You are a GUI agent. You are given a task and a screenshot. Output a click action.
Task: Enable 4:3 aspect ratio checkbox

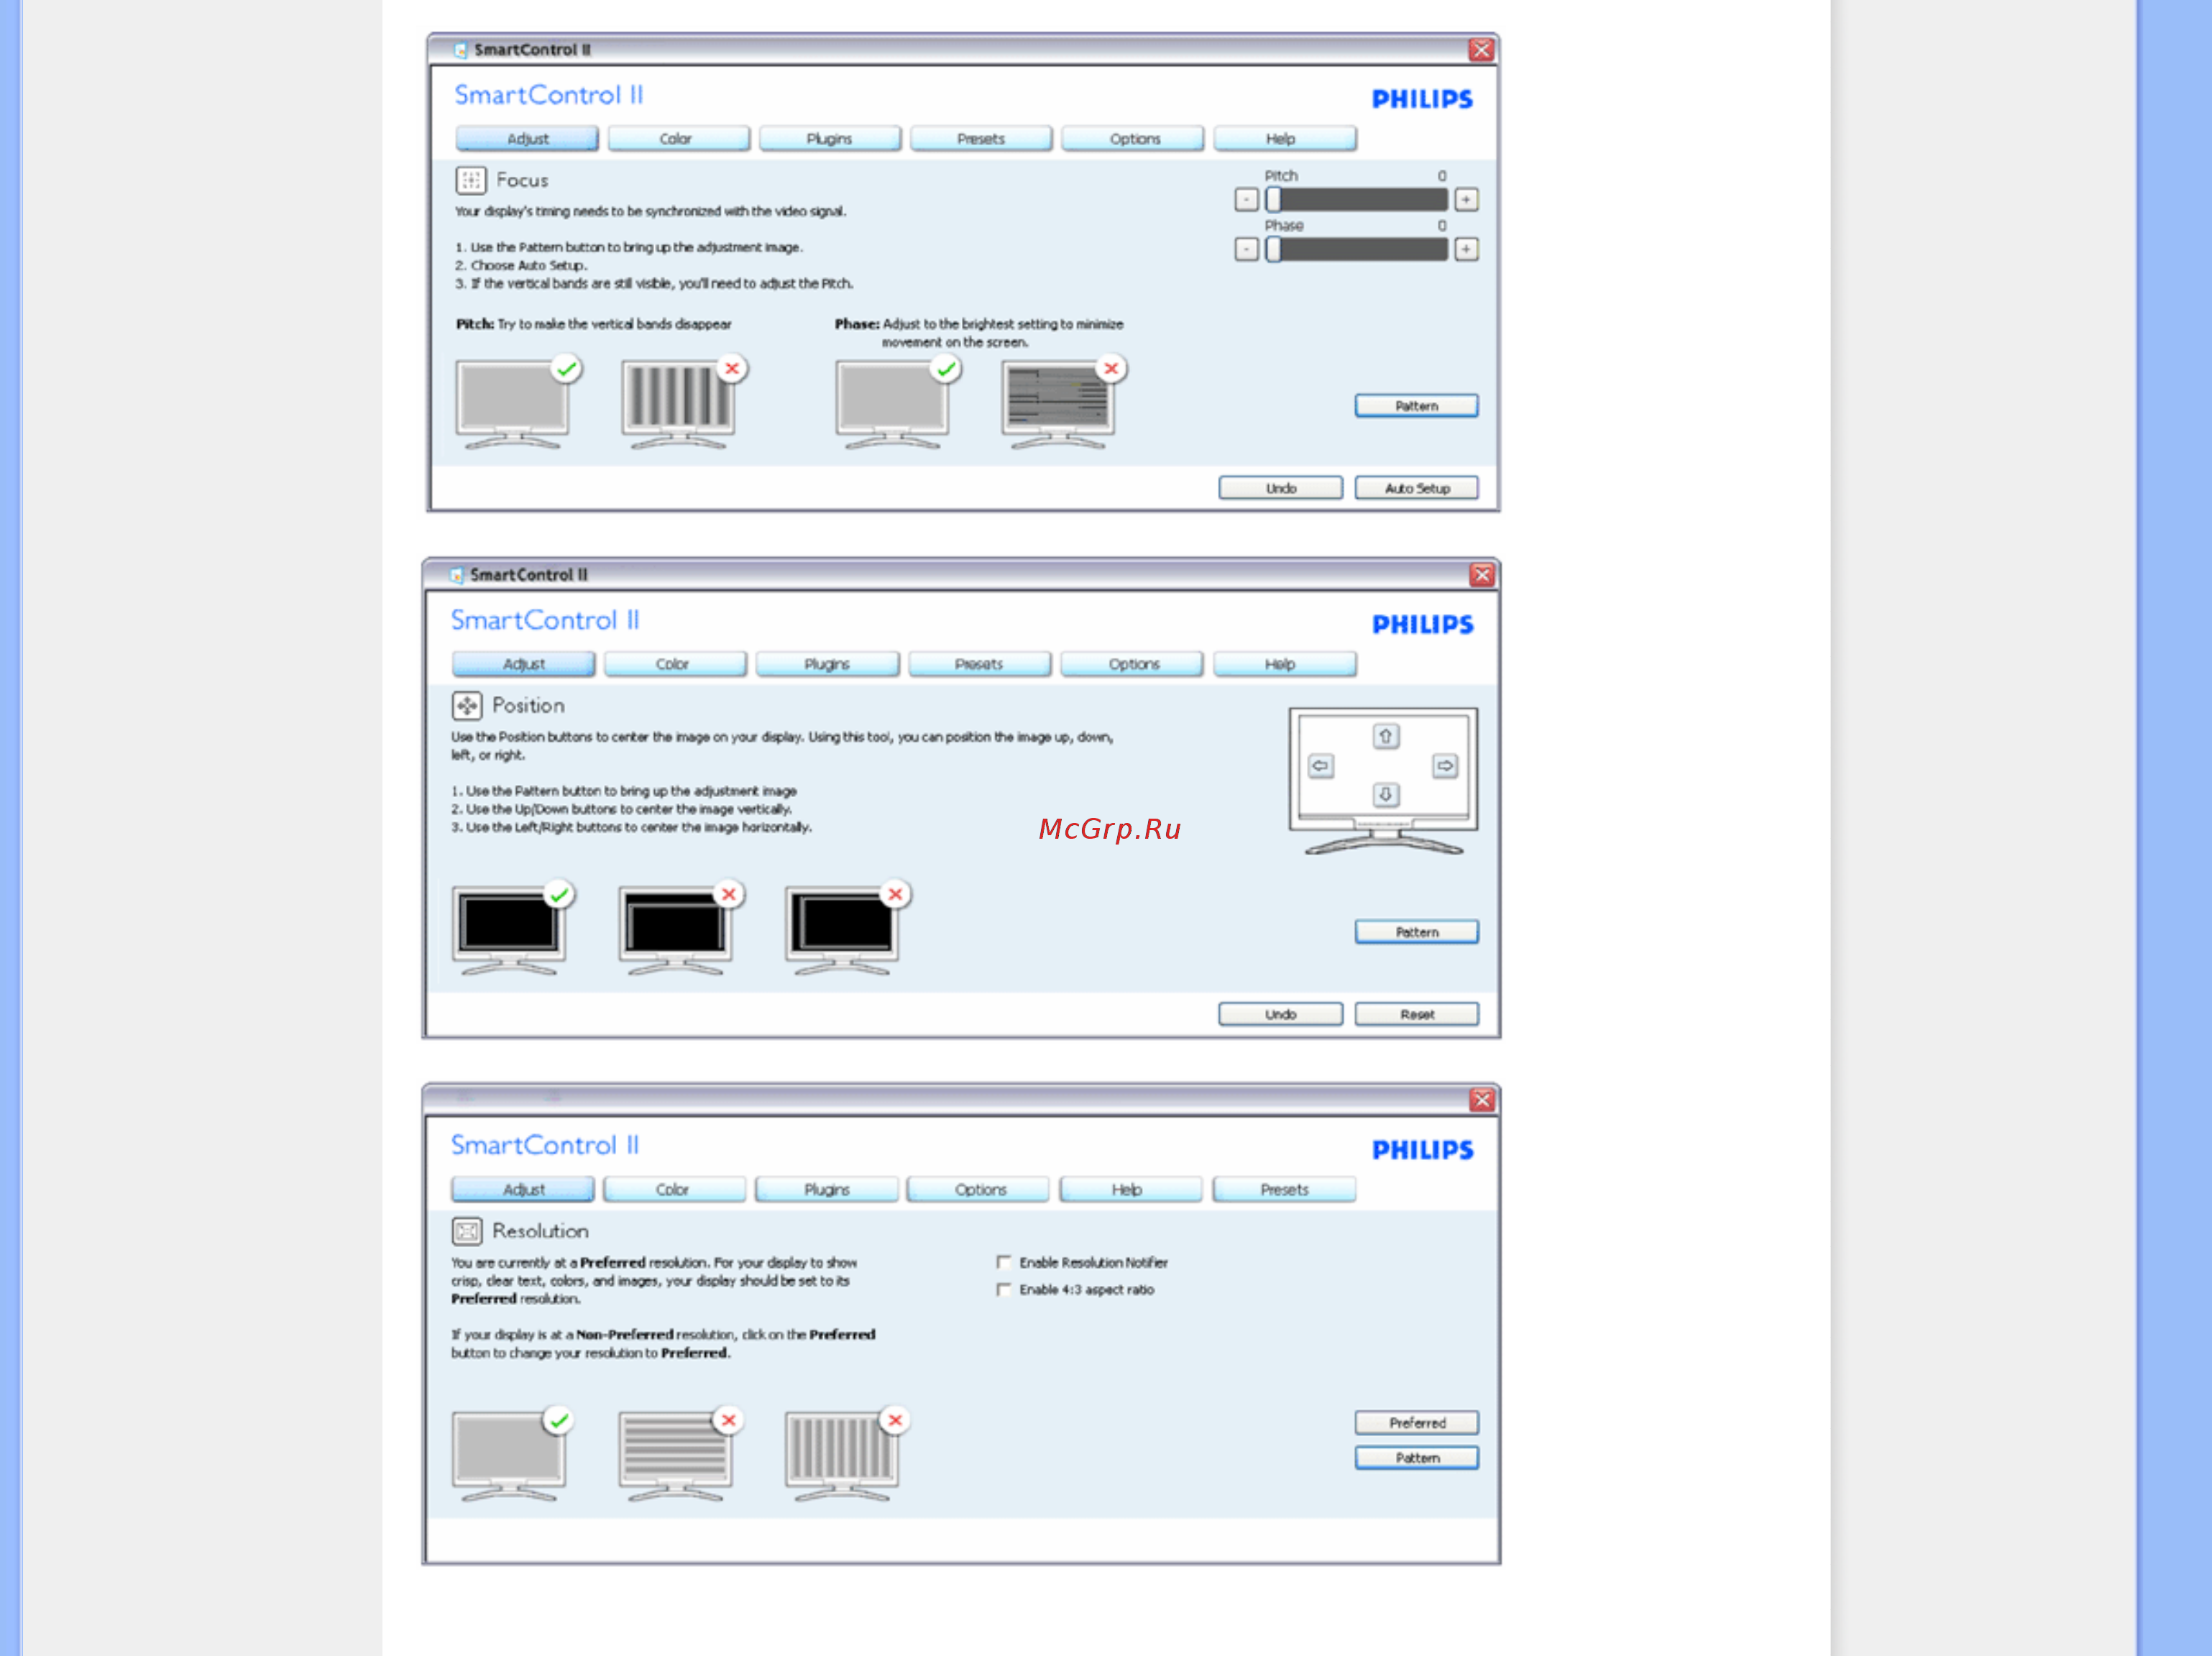[x=1004, y=1289]
